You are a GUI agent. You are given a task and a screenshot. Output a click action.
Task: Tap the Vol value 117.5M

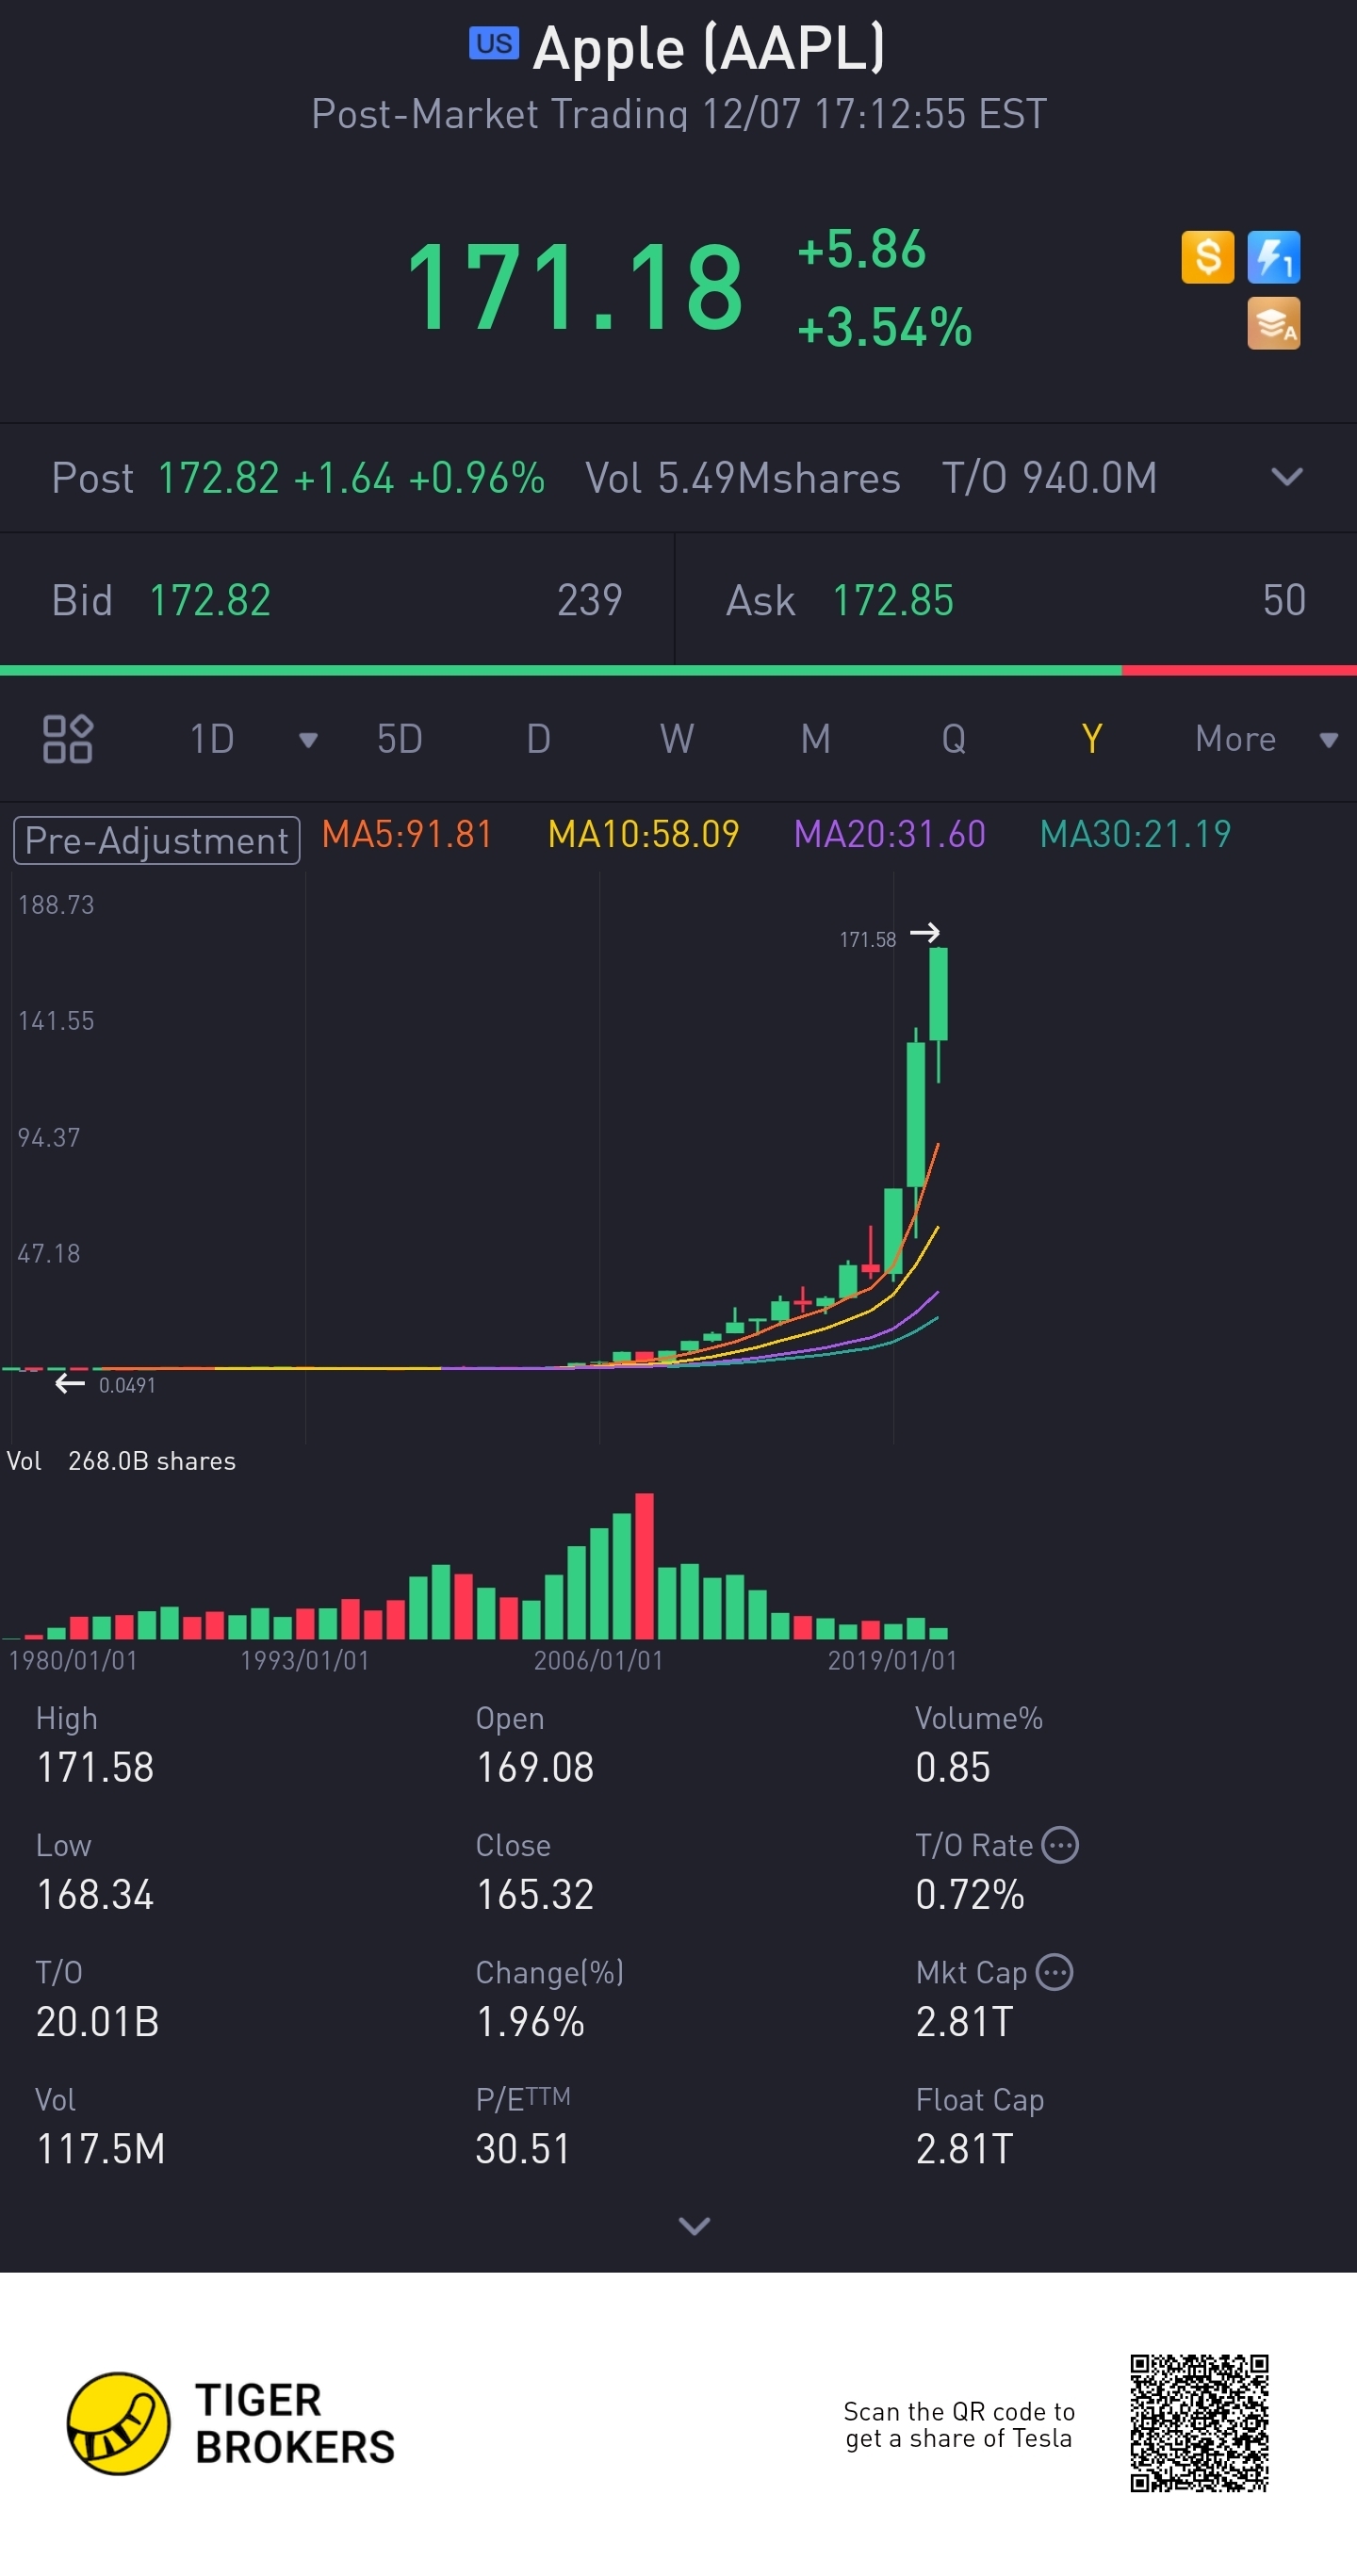(x=101, y=2148)
